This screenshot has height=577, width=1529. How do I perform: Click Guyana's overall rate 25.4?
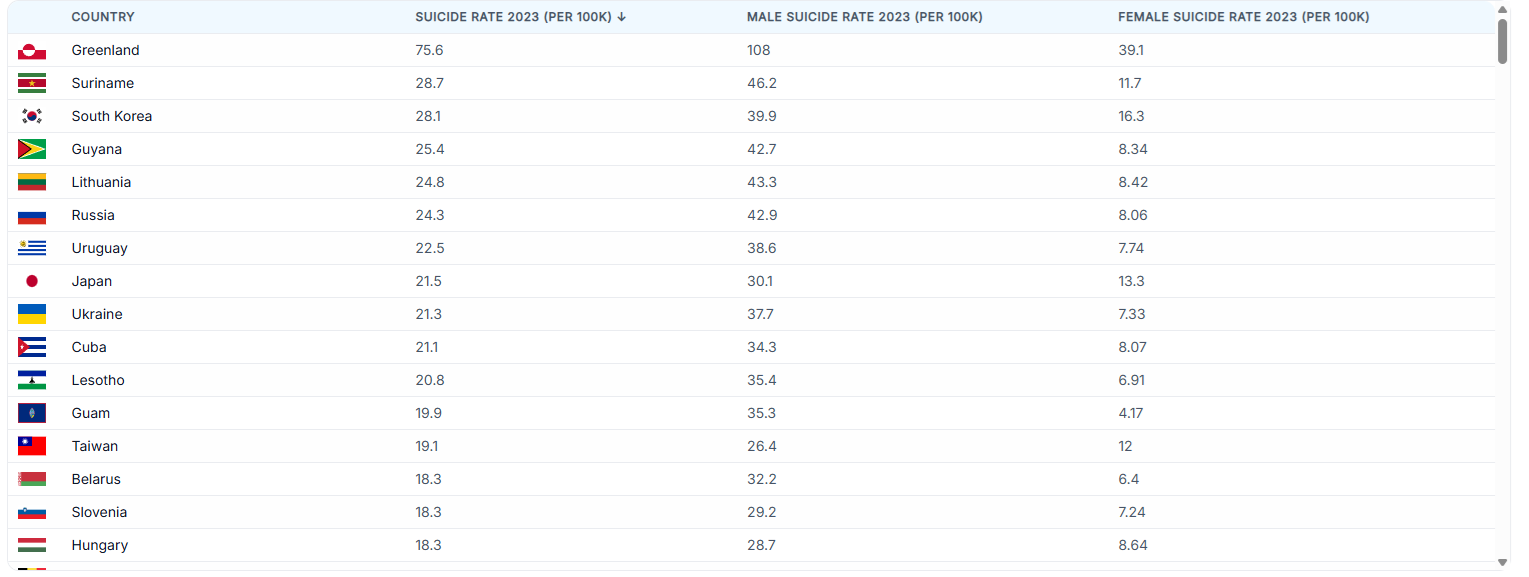point(430,149)
